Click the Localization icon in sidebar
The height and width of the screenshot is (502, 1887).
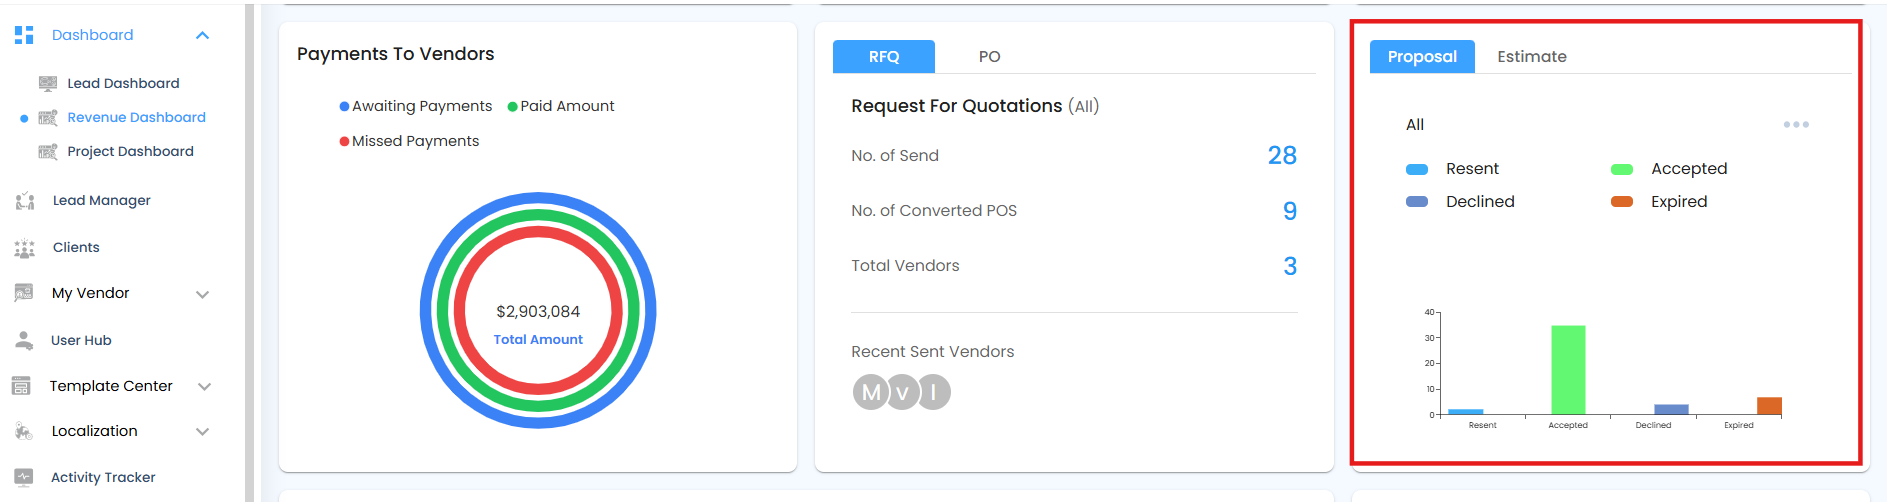24,431
